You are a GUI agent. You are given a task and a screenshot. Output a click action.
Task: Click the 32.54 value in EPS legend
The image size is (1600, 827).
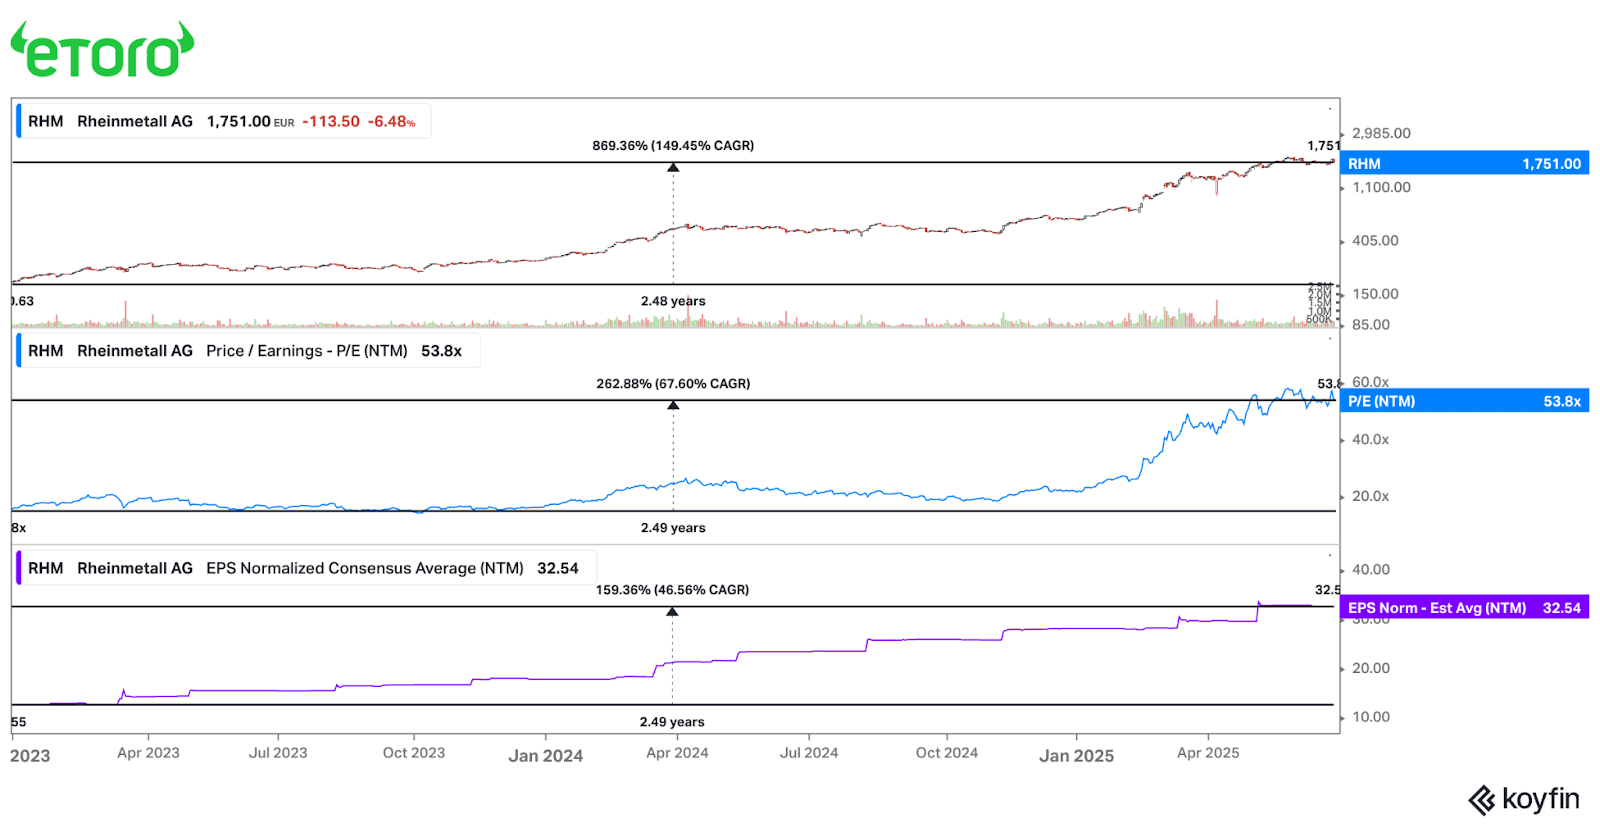[558, 568]
